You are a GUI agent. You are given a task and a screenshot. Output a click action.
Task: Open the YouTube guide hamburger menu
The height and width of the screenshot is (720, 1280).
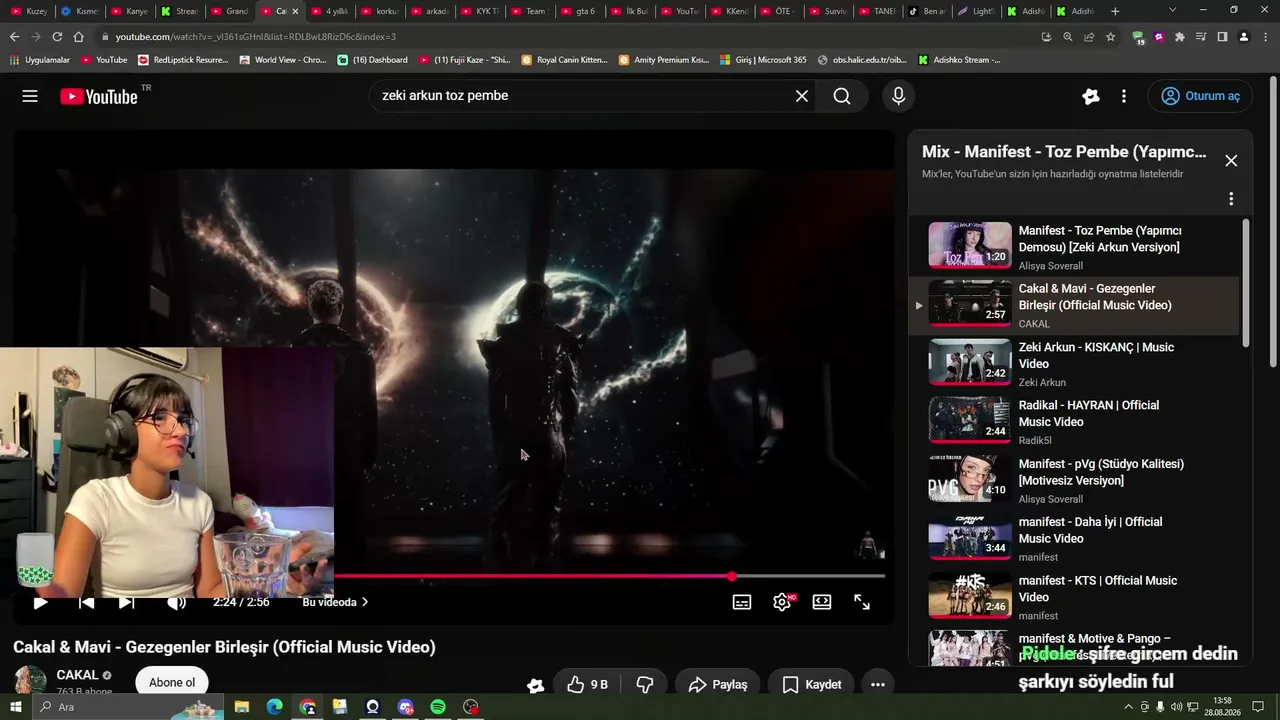30,96
